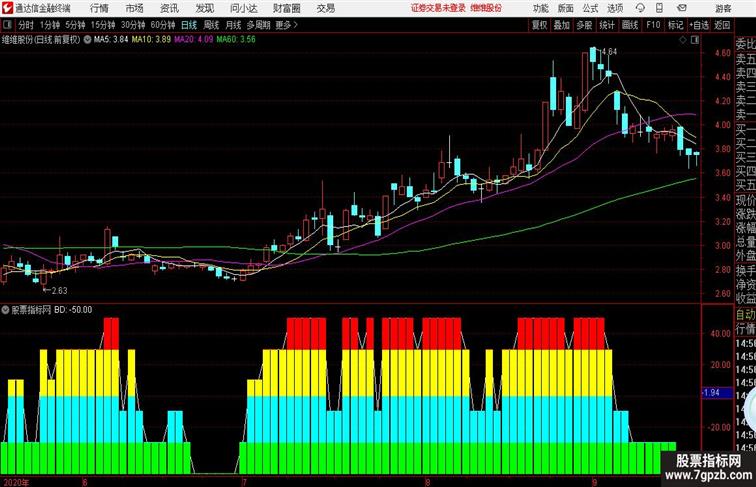The height and width of the screenshot is (487, 756).
Task: Click the 统计 statistics button
Action: 607,25
